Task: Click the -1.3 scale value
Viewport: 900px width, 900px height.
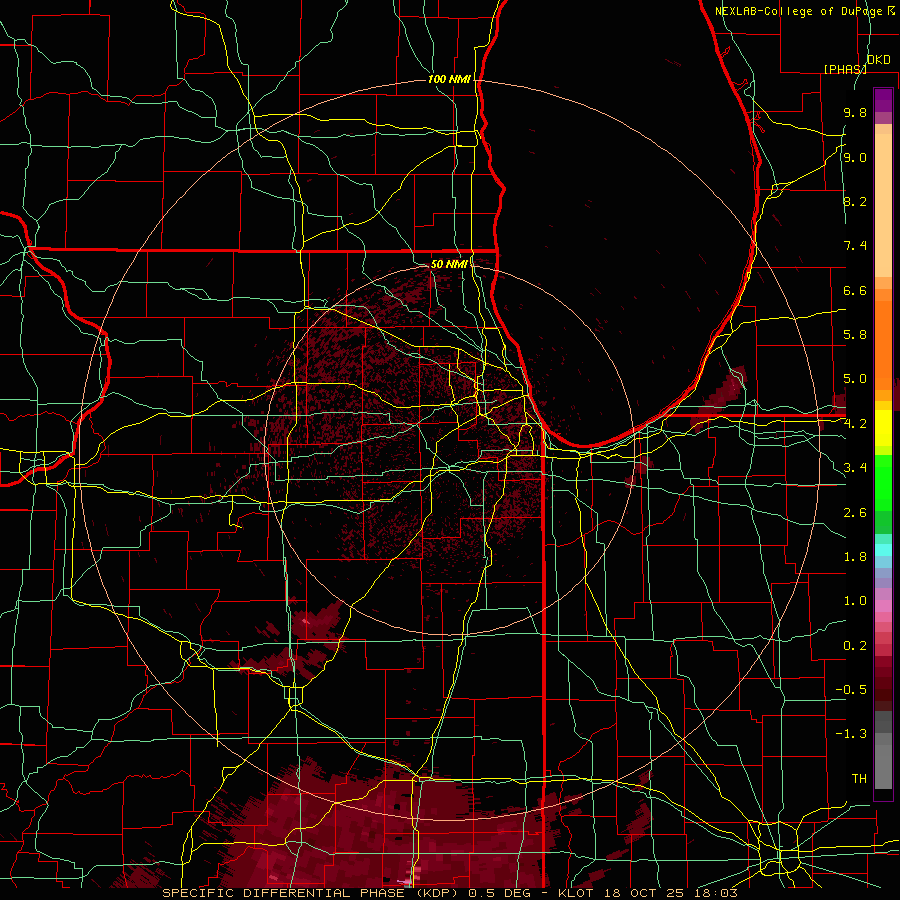Action: (851, 734)
